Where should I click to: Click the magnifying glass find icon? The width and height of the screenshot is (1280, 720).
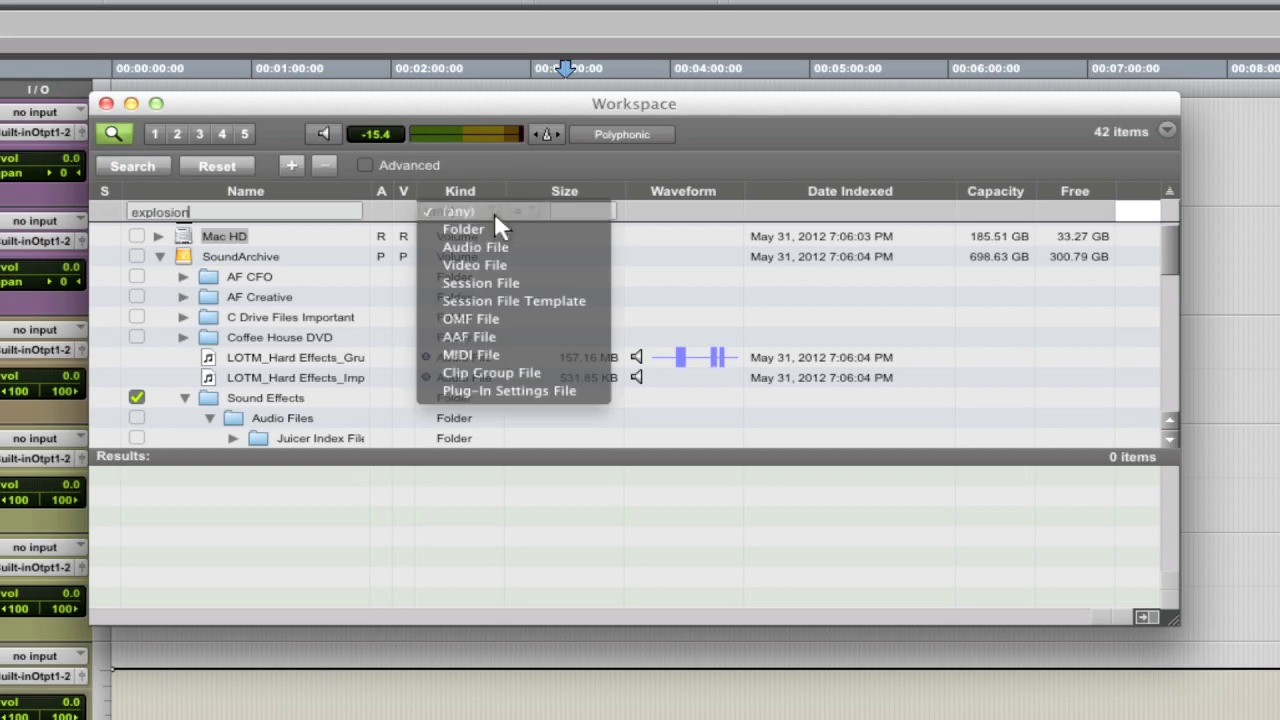click(x=113, y=134)
